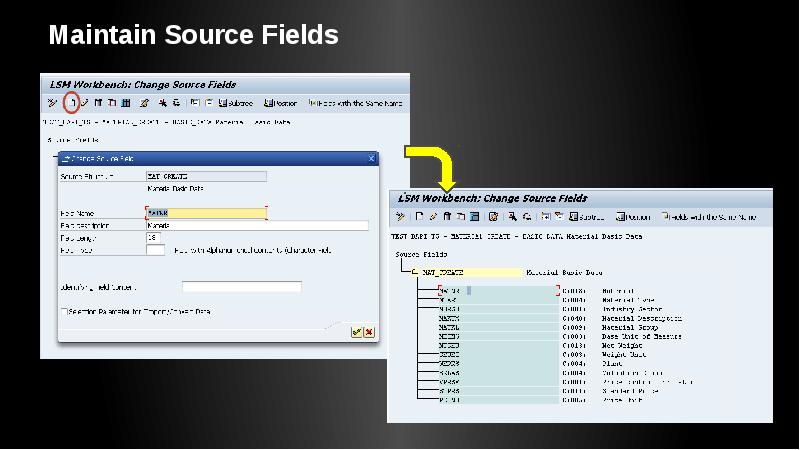Toggle Selection Parameter for Import/Convert Data checkbox
The width and height of the screenshot is (800, 450).
pyautogui.click(x=64, y=311)
